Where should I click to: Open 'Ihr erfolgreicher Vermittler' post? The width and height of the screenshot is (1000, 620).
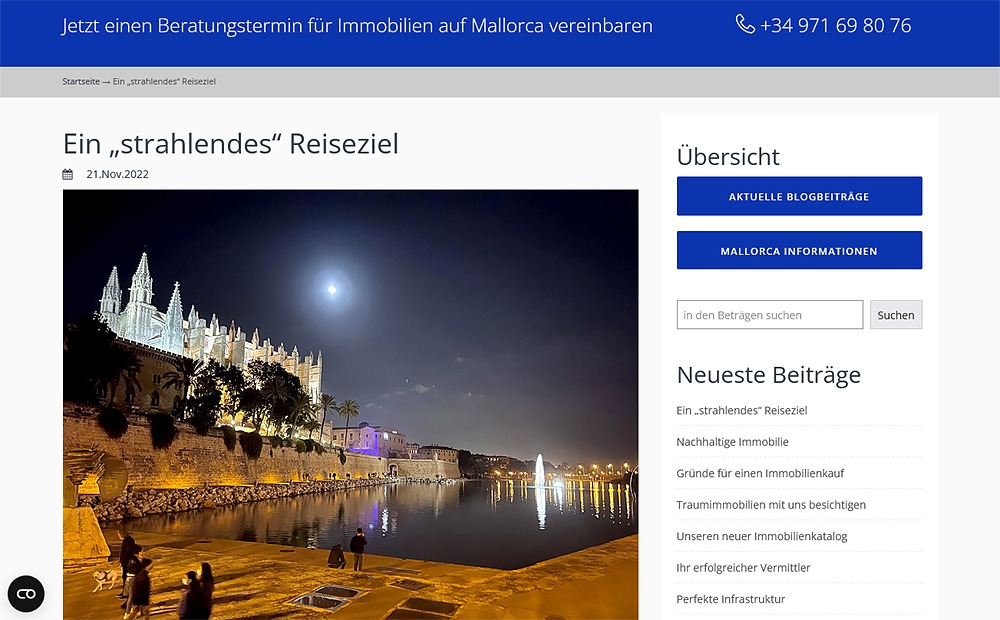tap(743, 568)
